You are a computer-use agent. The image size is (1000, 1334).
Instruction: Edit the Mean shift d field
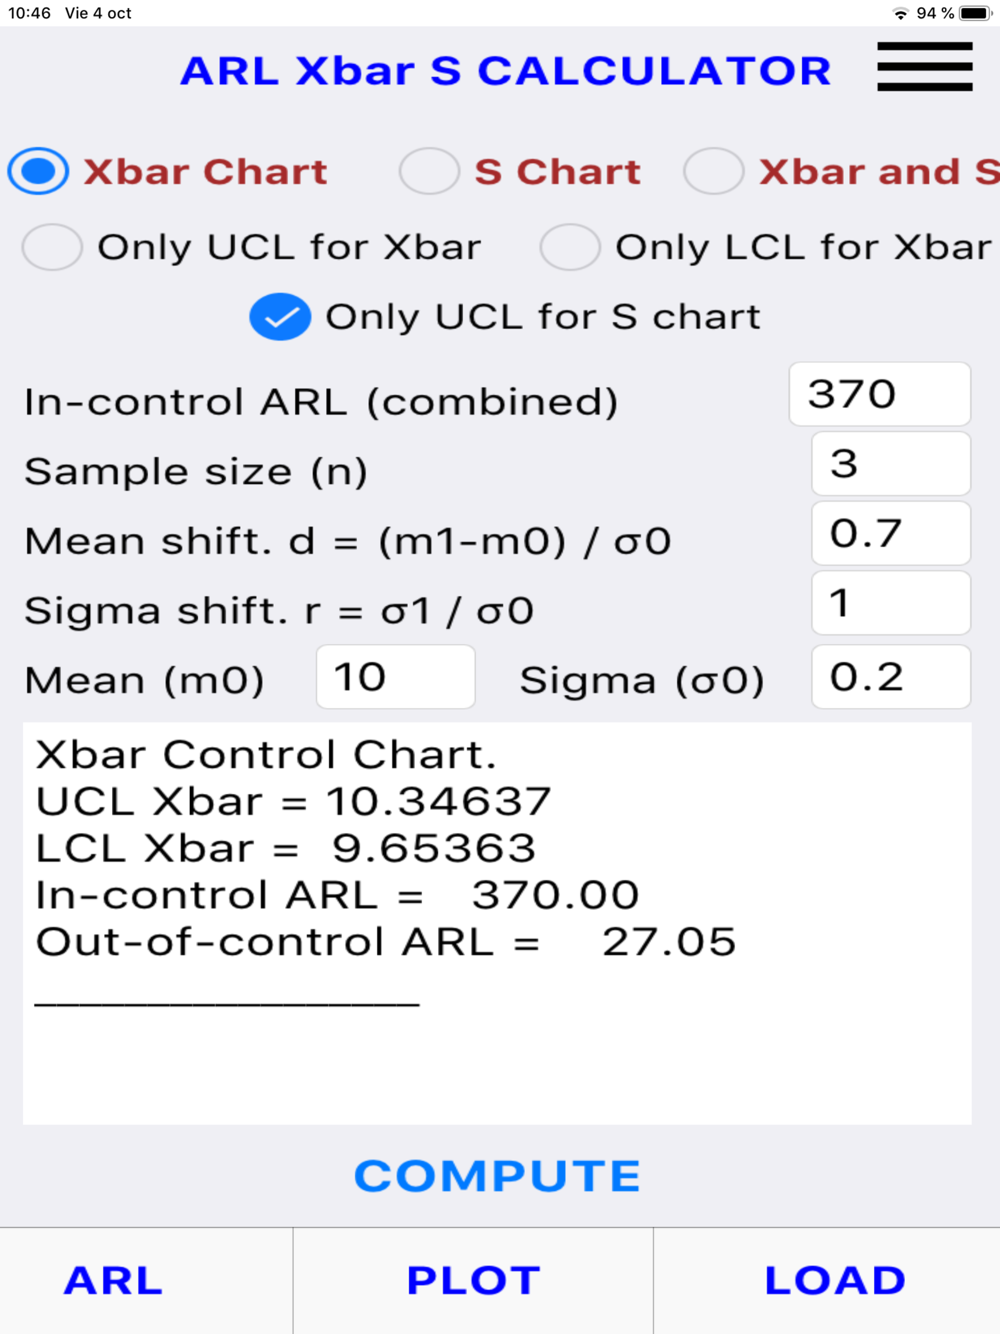click(890, 534)
